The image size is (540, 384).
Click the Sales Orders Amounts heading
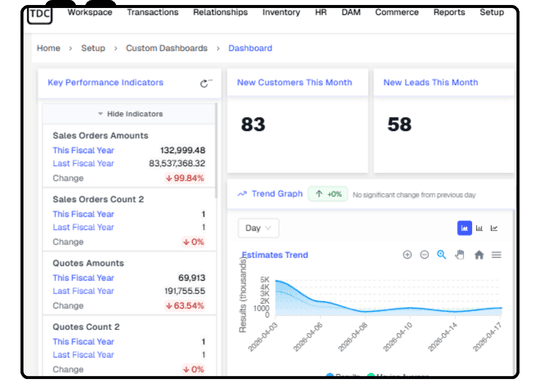pos(101,136)
